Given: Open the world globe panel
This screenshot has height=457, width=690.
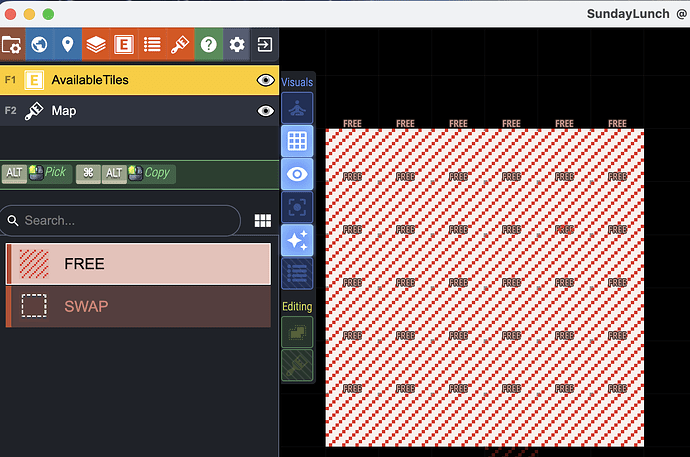Looking at the screenshot, I should tap(39, 45).
